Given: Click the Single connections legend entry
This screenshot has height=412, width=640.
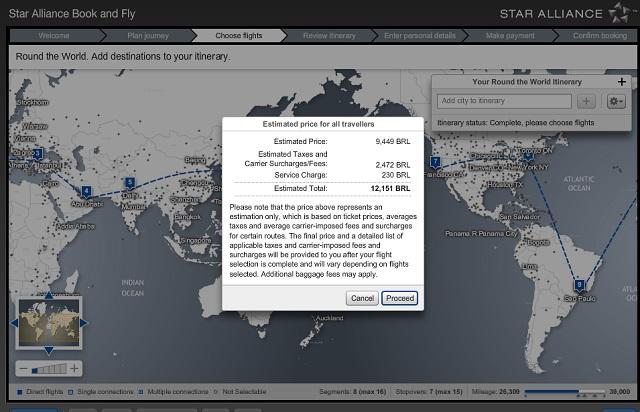Looking at the screenshot, I should pyautogui.click(x=101, y=392).
